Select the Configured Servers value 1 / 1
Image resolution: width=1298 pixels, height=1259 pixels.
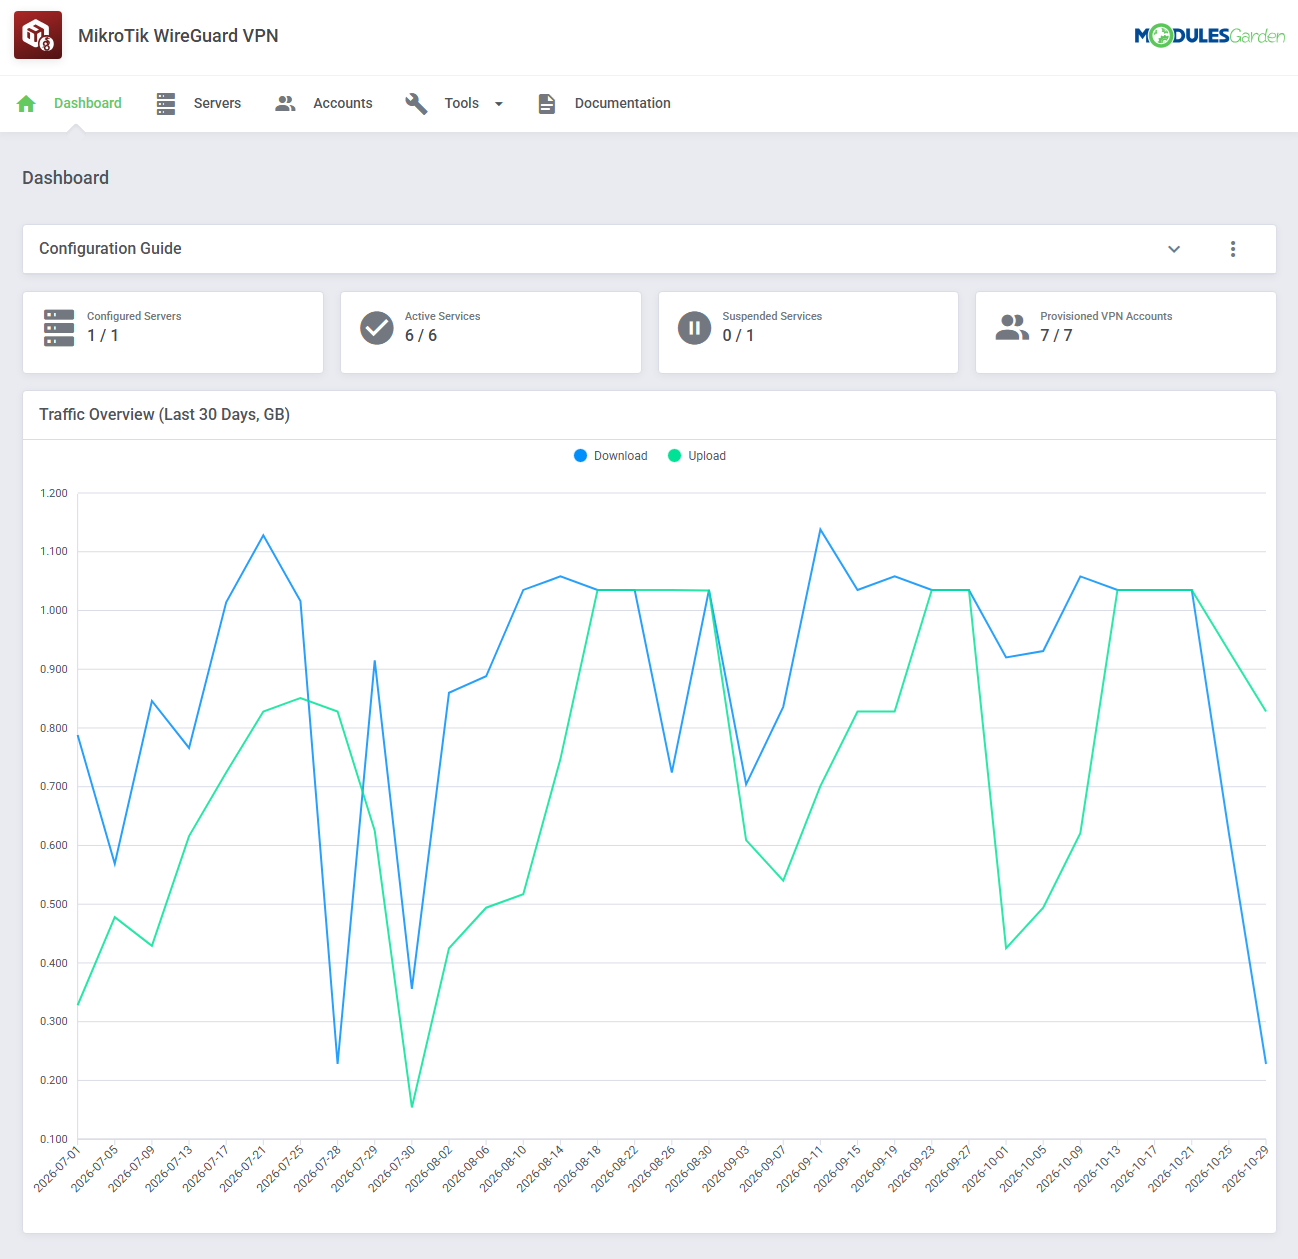pyautogui.click(x=103, y=336)
